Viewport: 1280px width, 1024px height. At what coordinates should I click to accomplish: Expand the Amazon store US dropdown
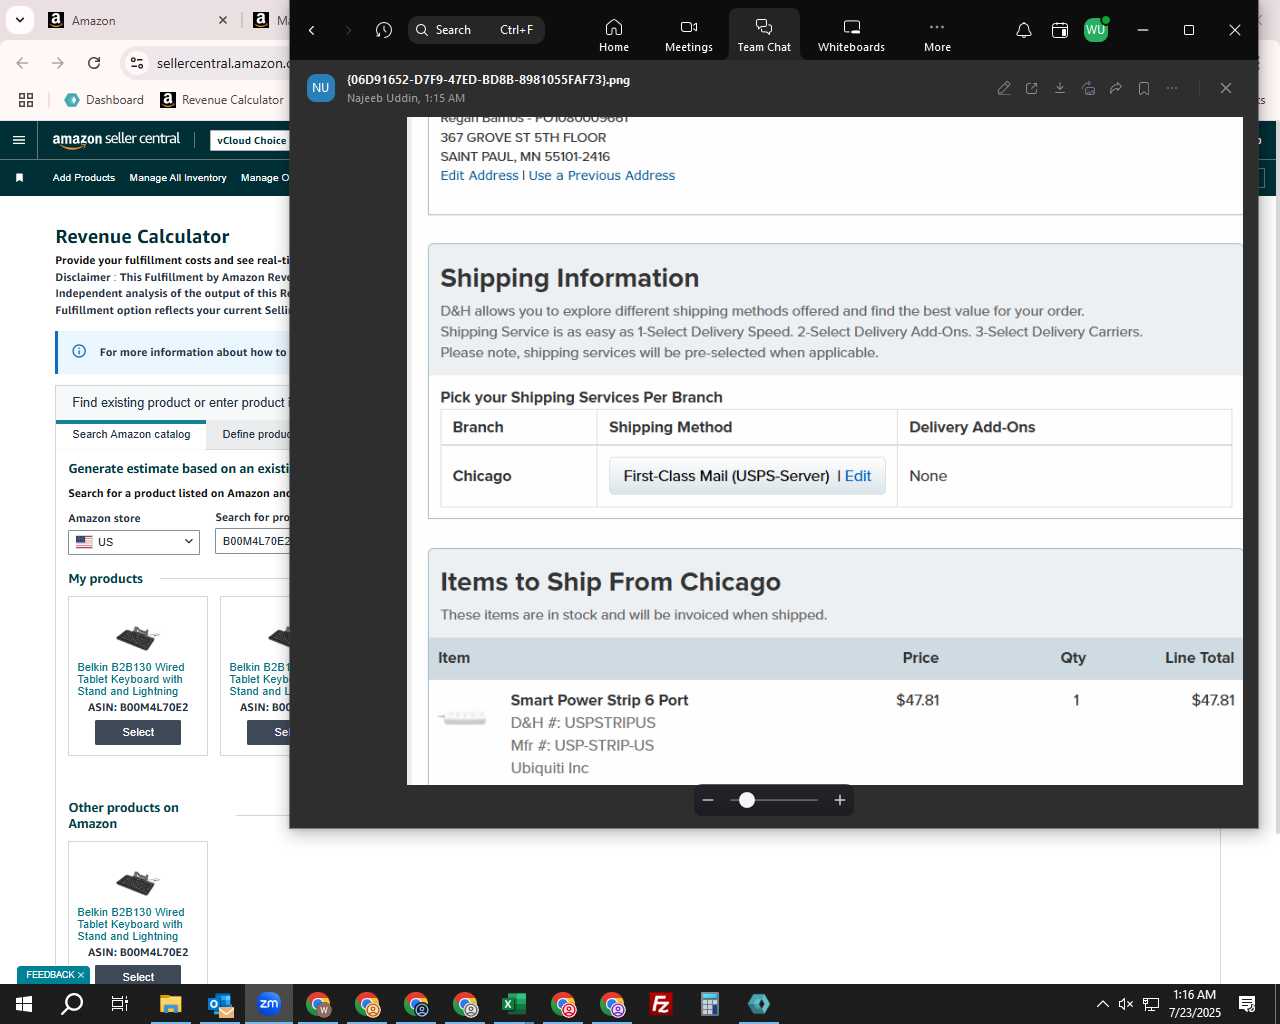tap(134, 542)
